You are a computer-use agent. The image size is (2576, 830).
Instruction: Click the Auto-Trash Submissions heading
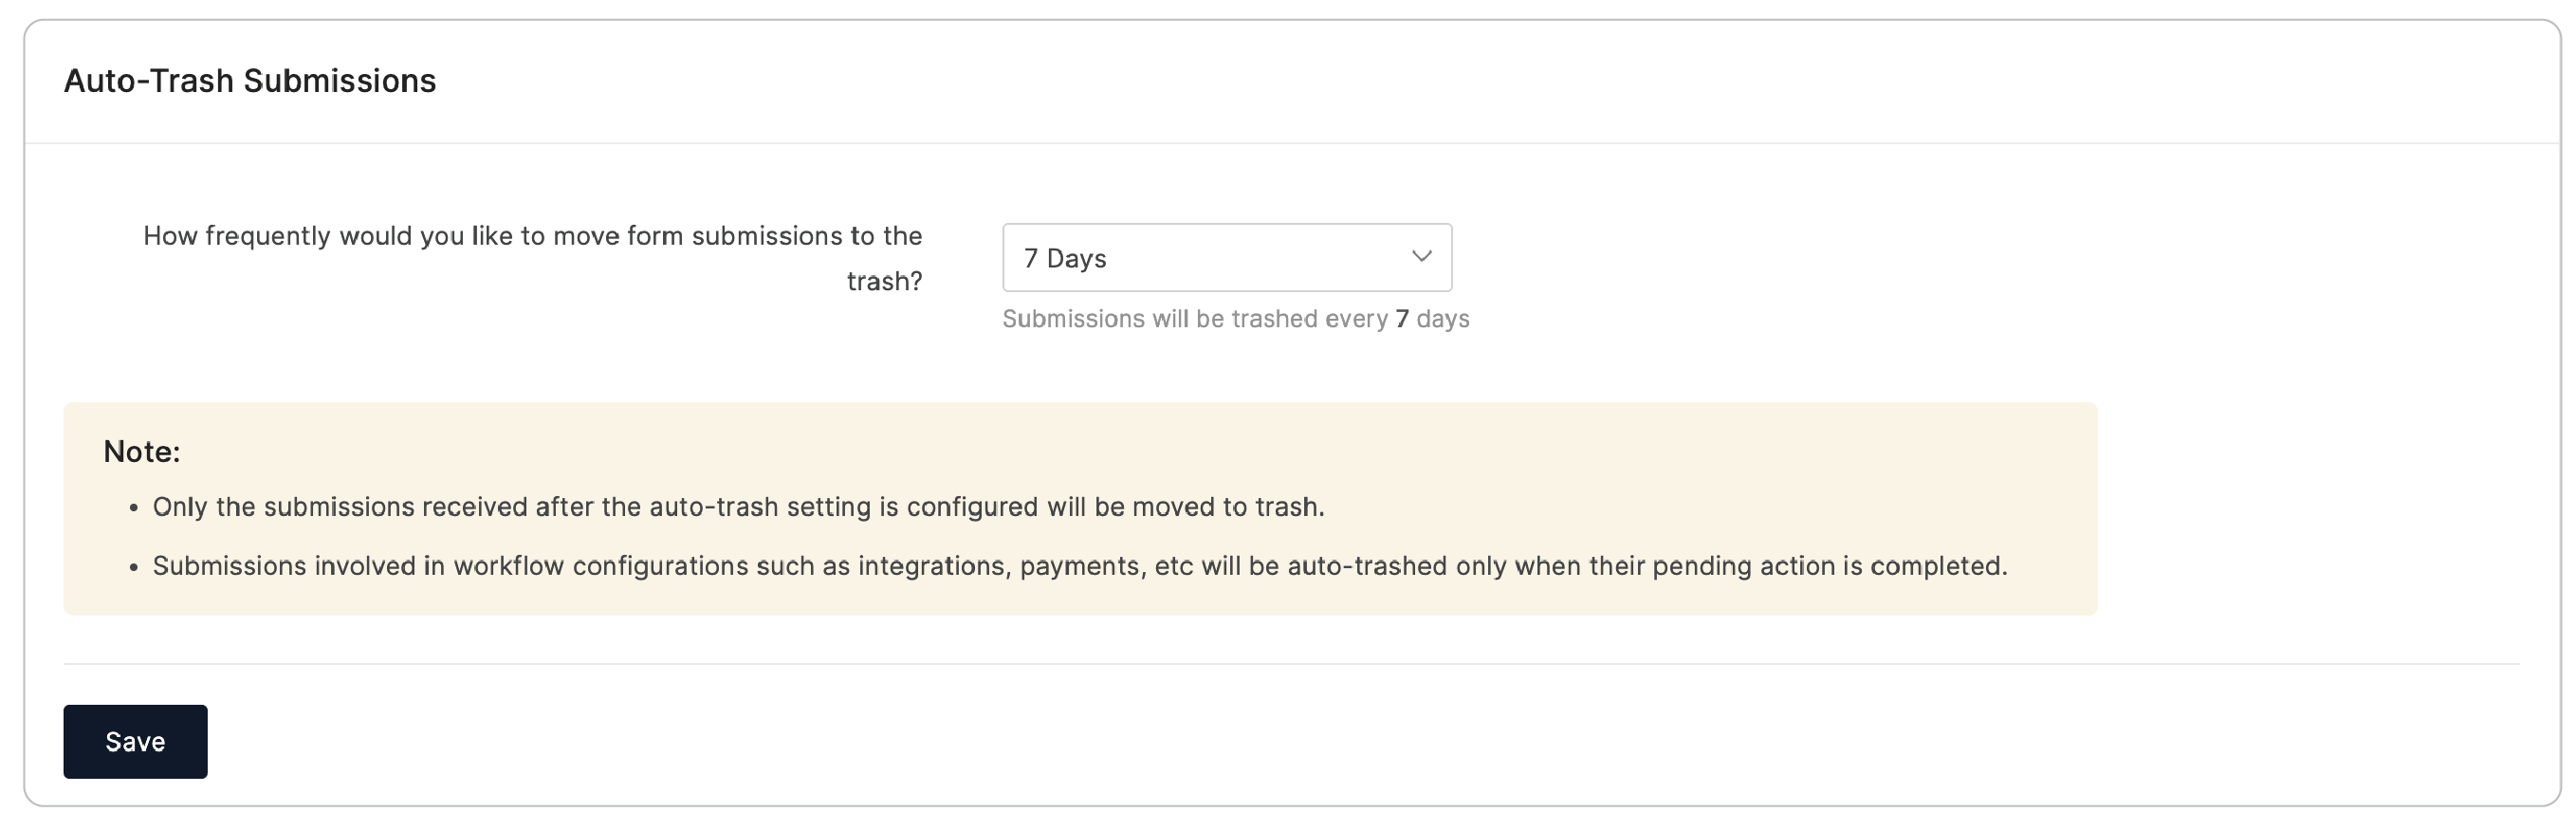click(250, 80)
